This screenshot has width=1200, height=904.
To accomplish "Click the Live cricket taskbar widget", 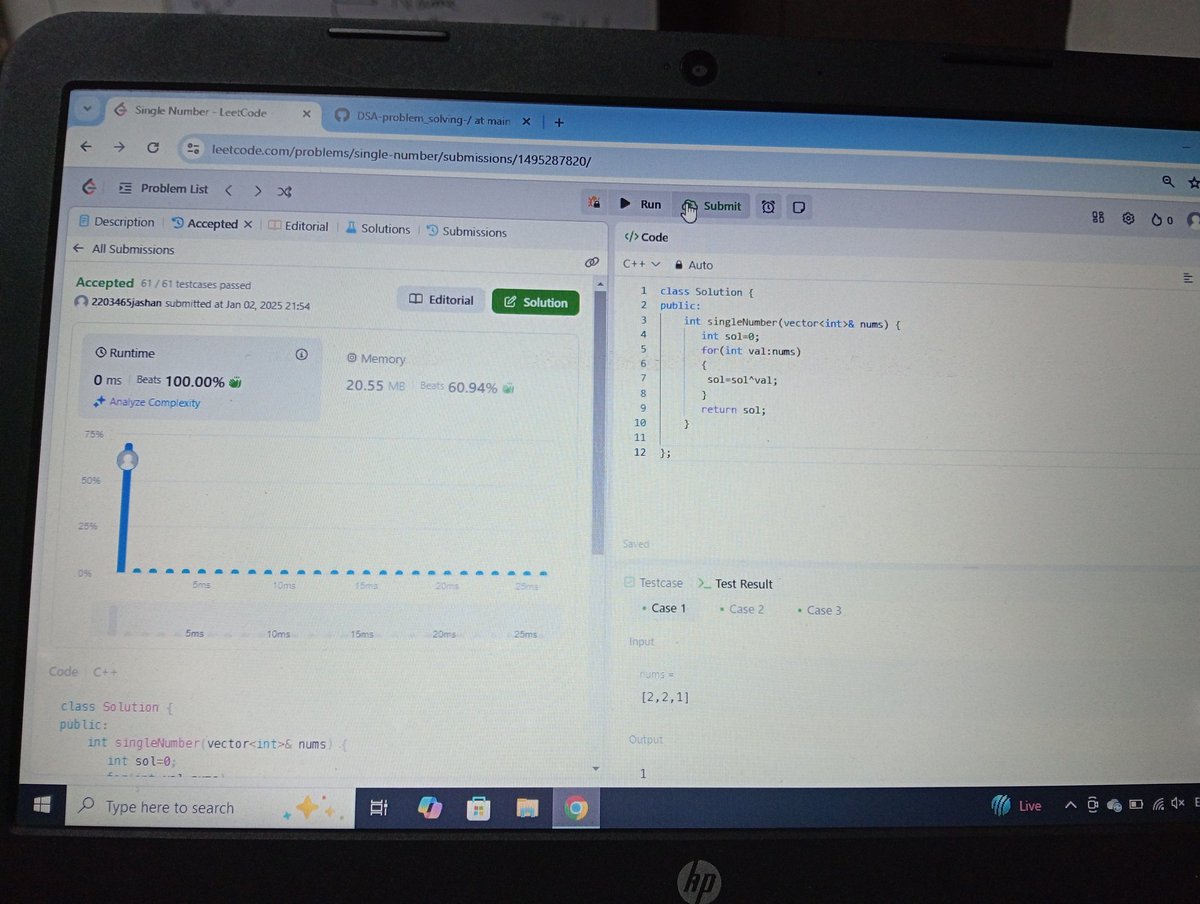I will pyautogui.click(x=1017, y=805).
